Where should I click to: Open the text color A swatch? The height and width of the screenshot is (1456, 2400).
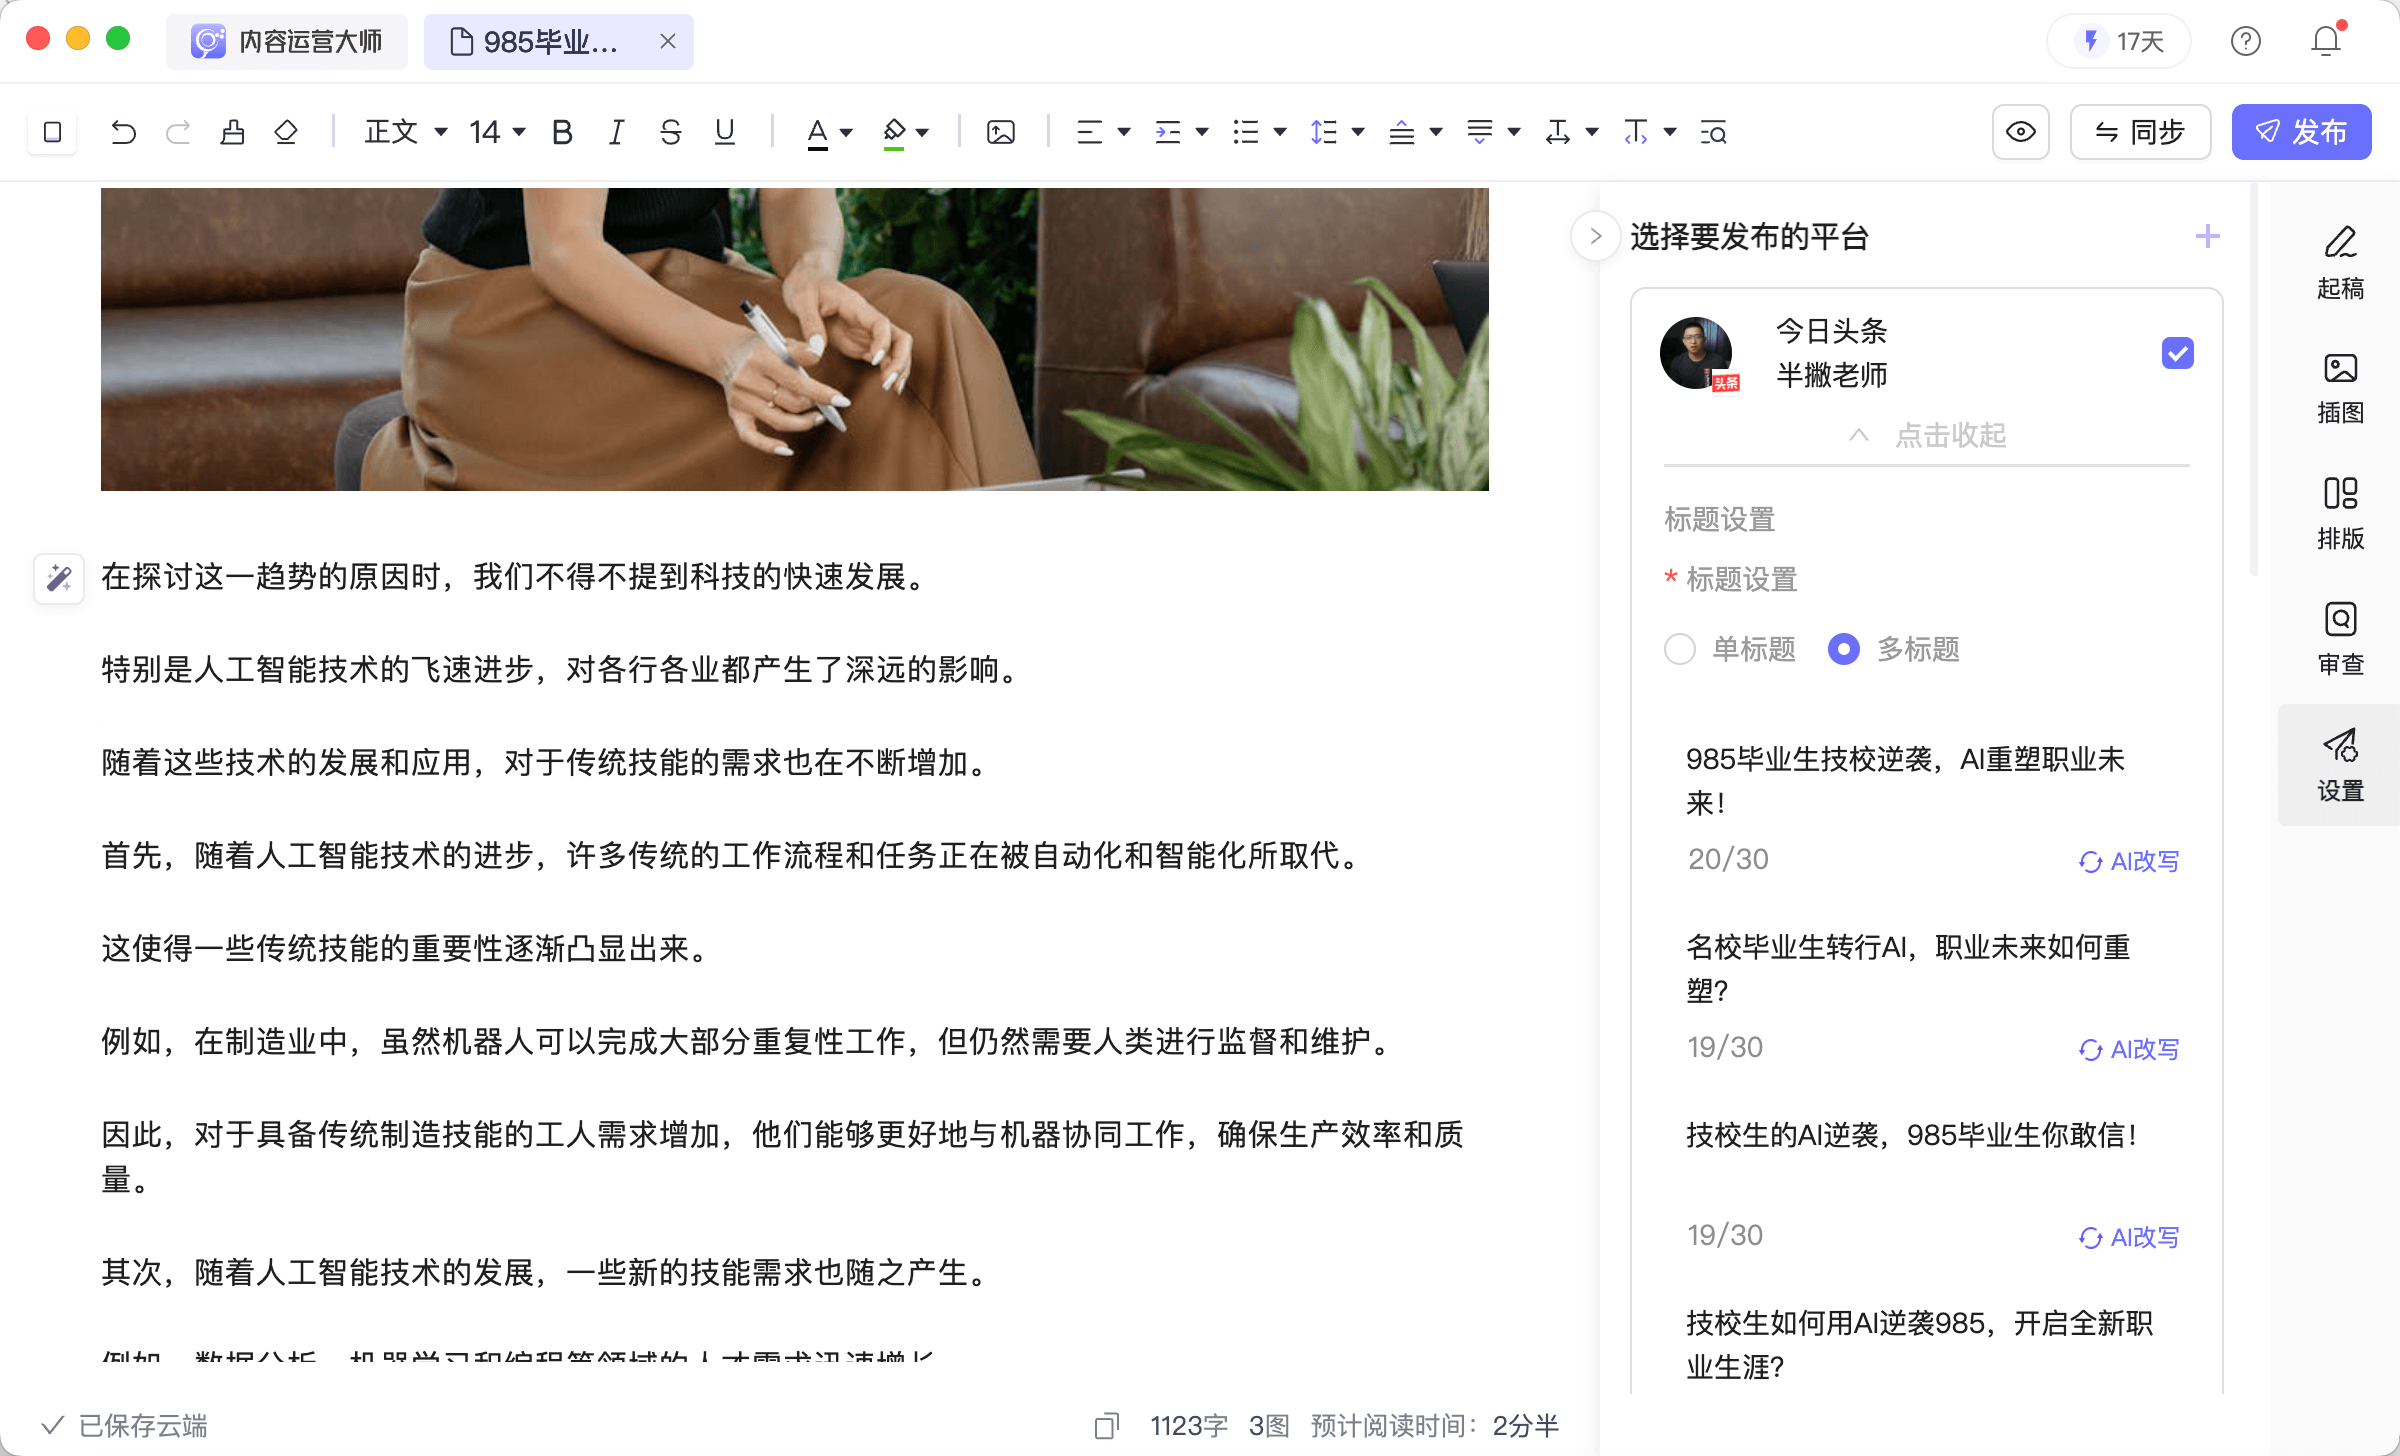[817, 132]
